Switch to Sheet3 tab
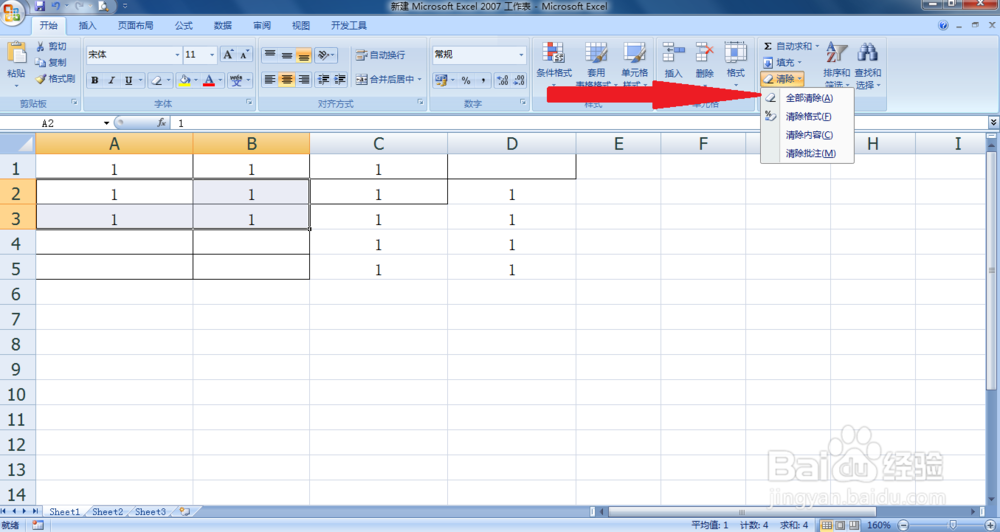Image resolution: width=1000 pixels, height=532 pixels. pyautogui.click(x=151, y=512)
